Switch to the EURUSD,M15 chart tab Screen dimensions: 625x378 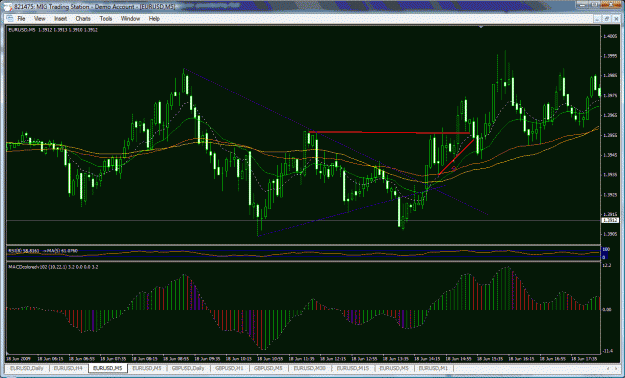[x=353, y=368]
